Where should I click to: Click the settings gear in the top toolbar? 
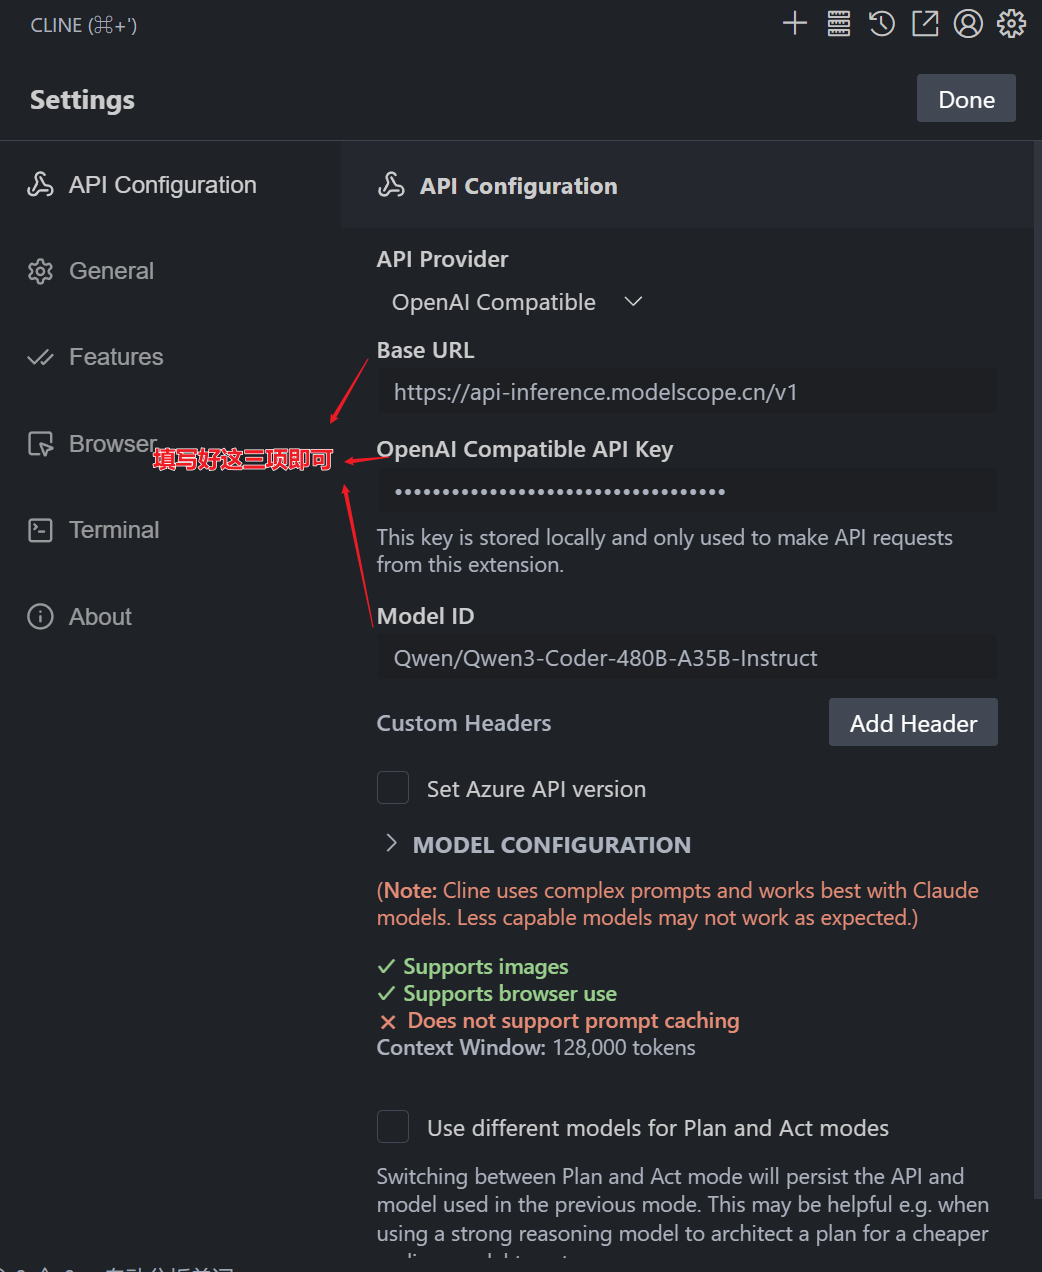click(1011, 23)
